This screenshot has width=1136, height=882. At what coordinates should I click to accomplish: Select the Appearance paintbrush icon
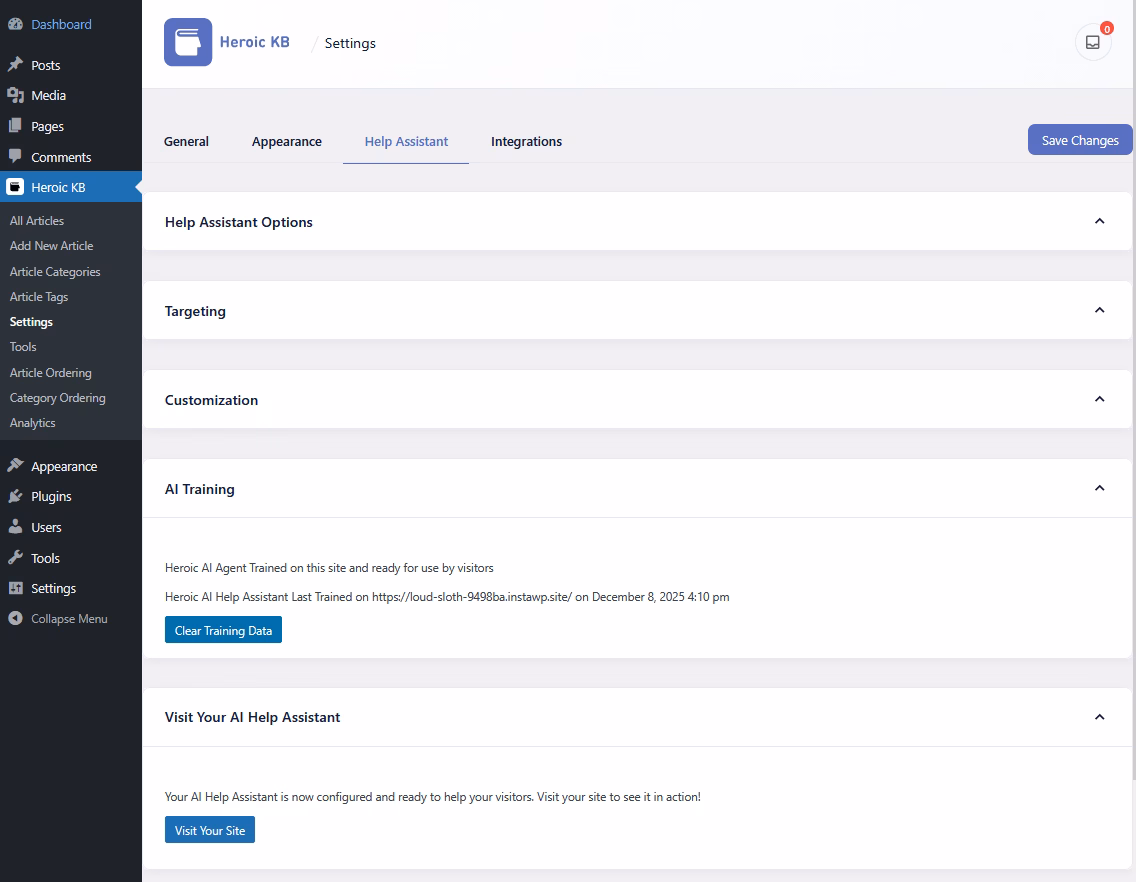coord(17,465)
